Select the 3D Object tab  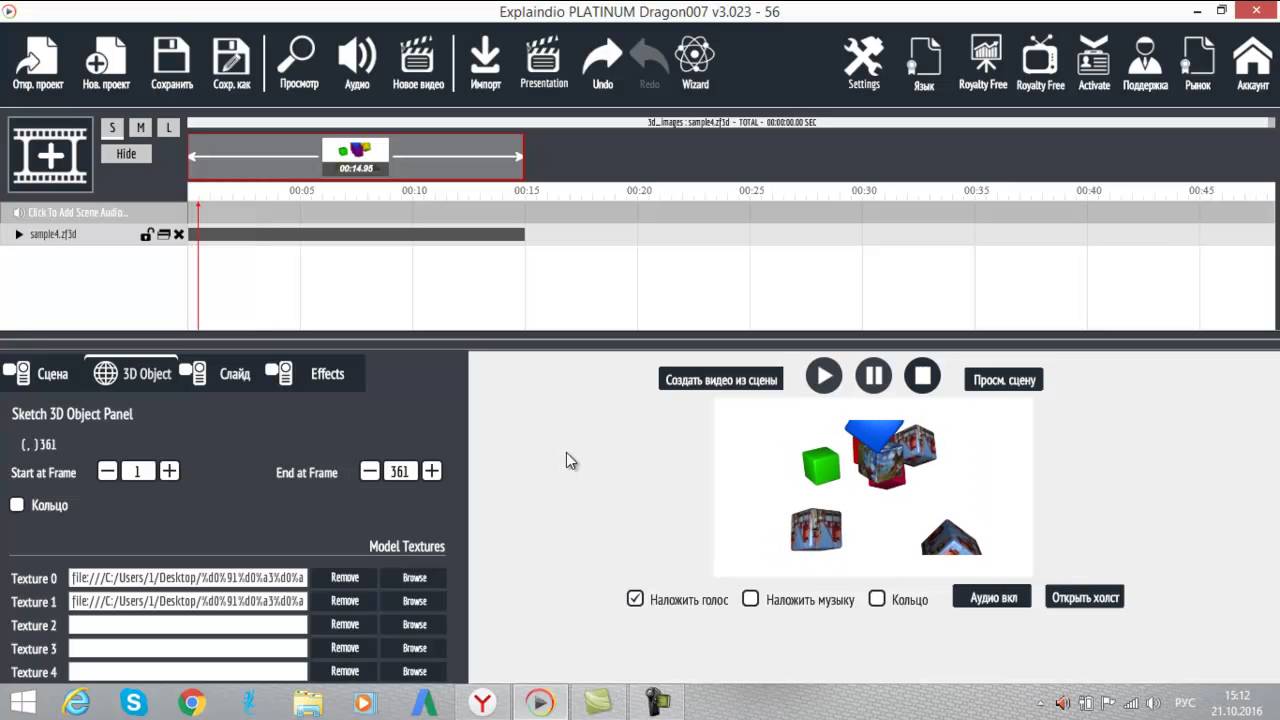click(132, 374)
